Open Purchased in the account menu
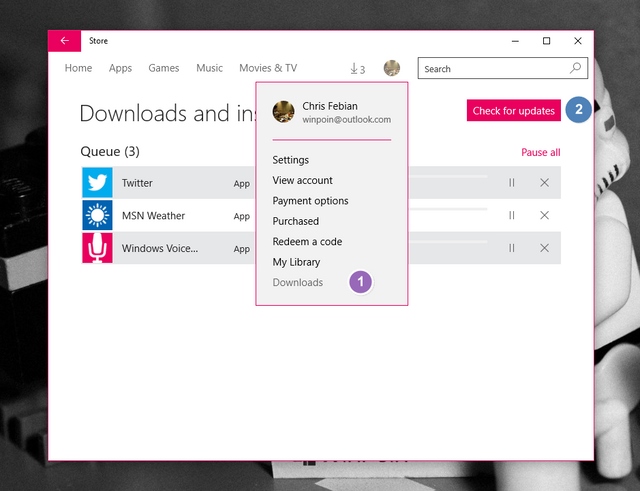Viewport: 640px width, 491px height. click(x=296, y=221)
